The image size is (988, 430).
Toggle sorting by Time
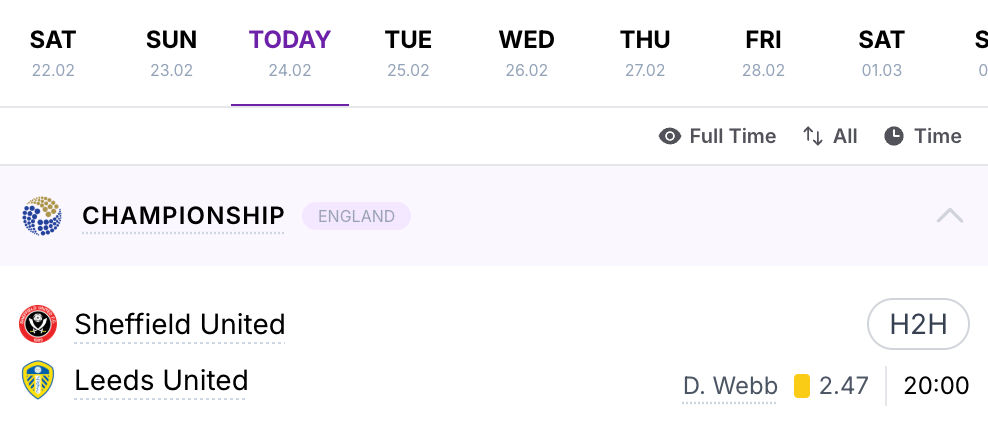point(922,136)
